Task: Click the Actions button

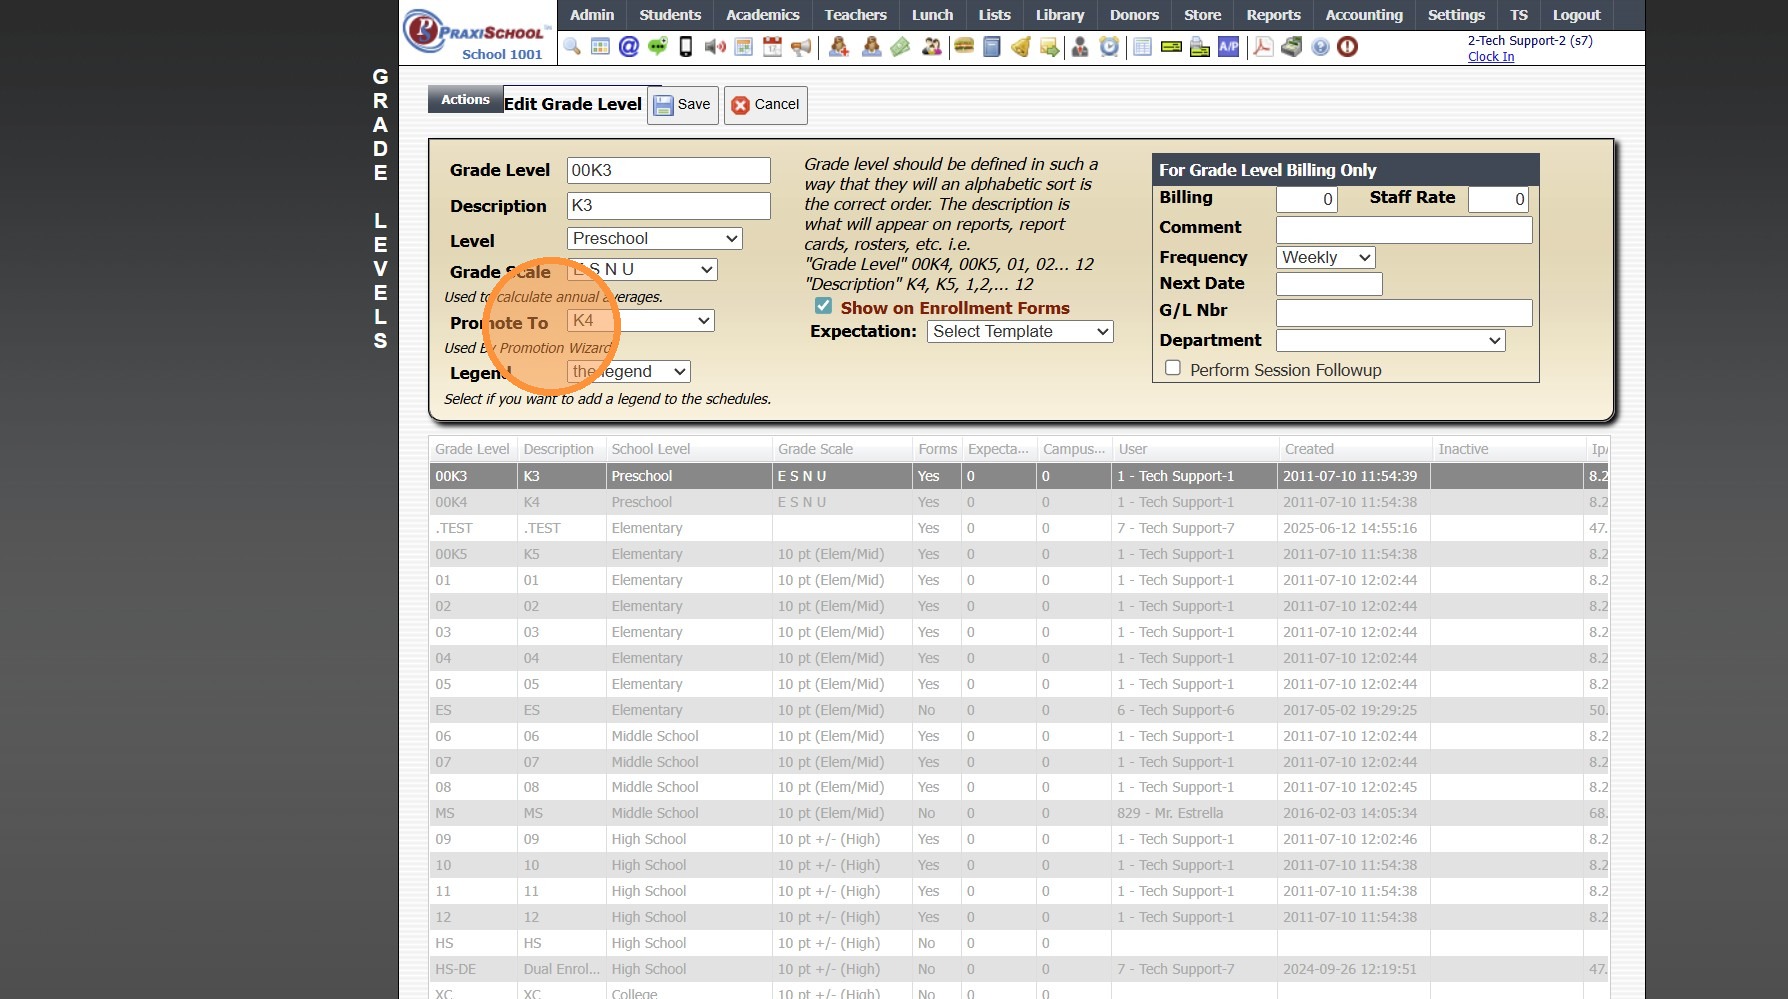Action: tap(465, 99)
